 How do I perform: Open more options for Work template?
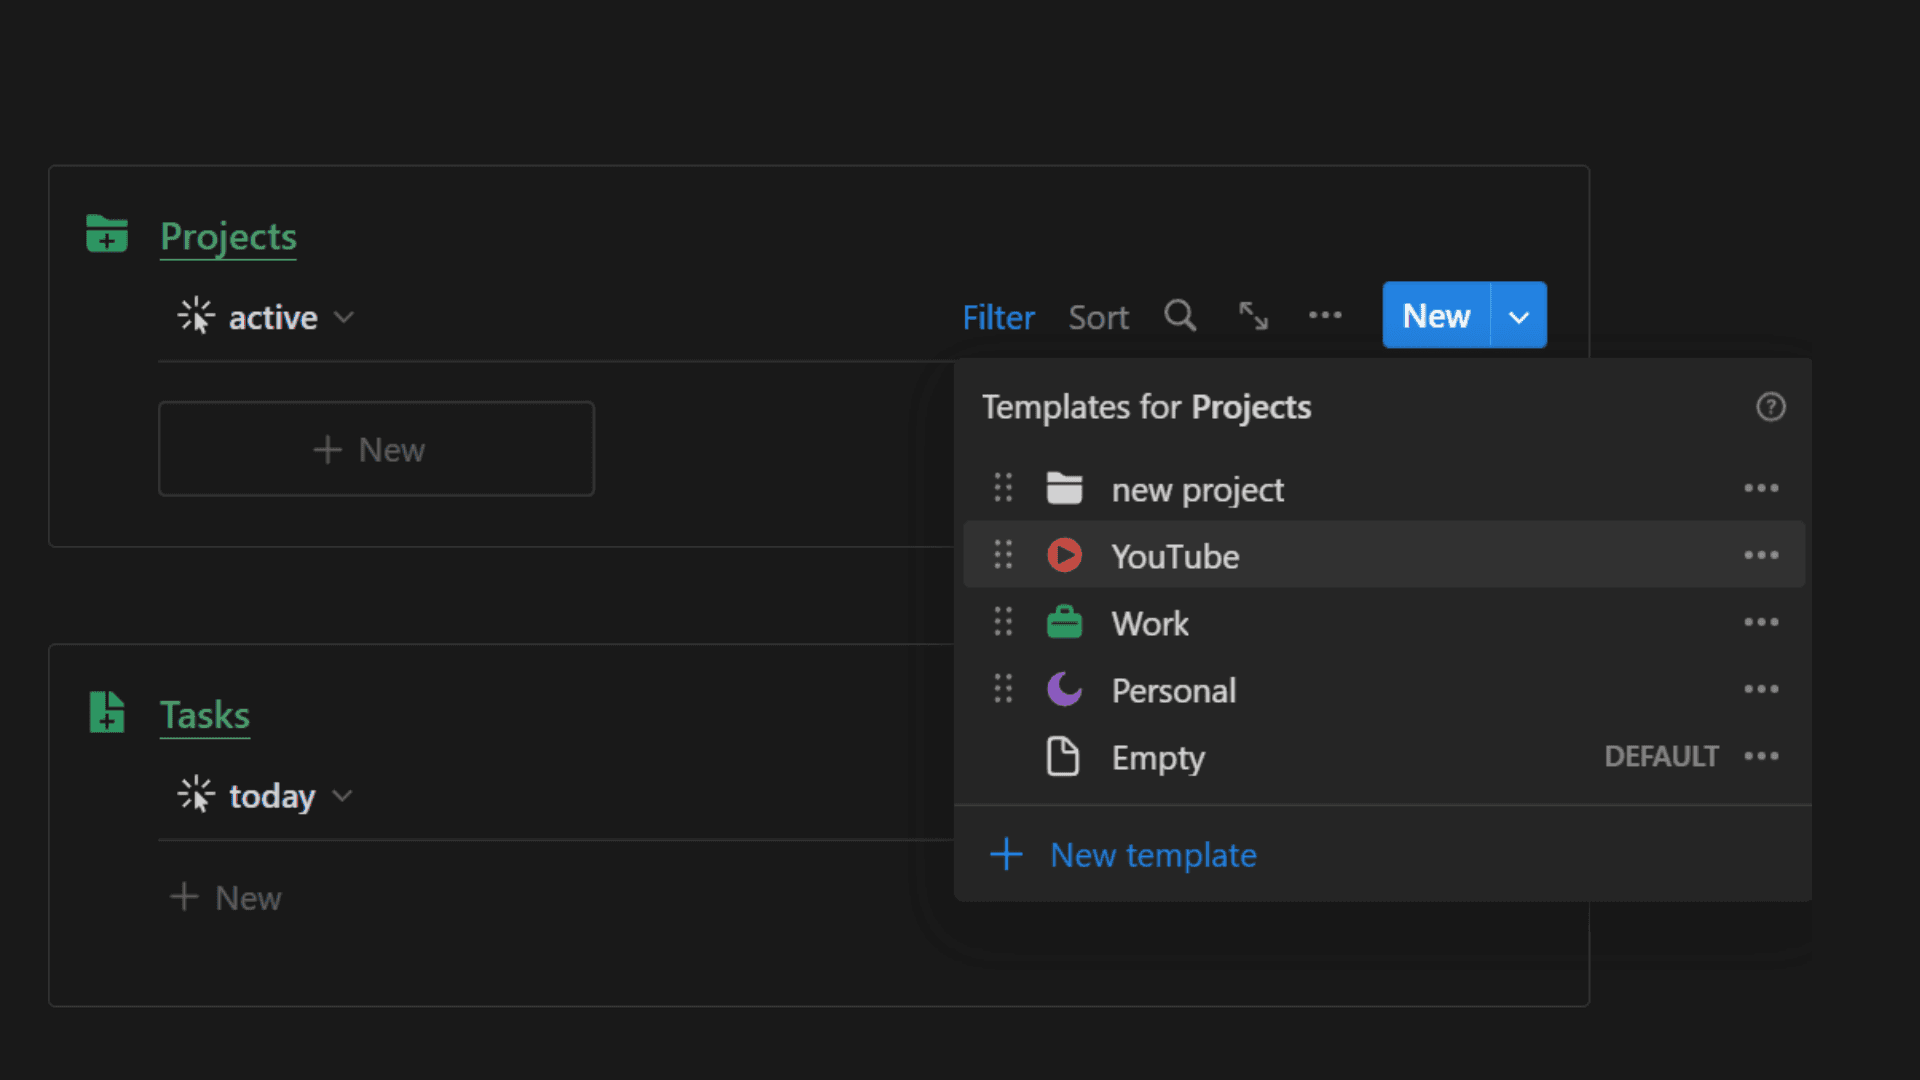[1761, 622]
